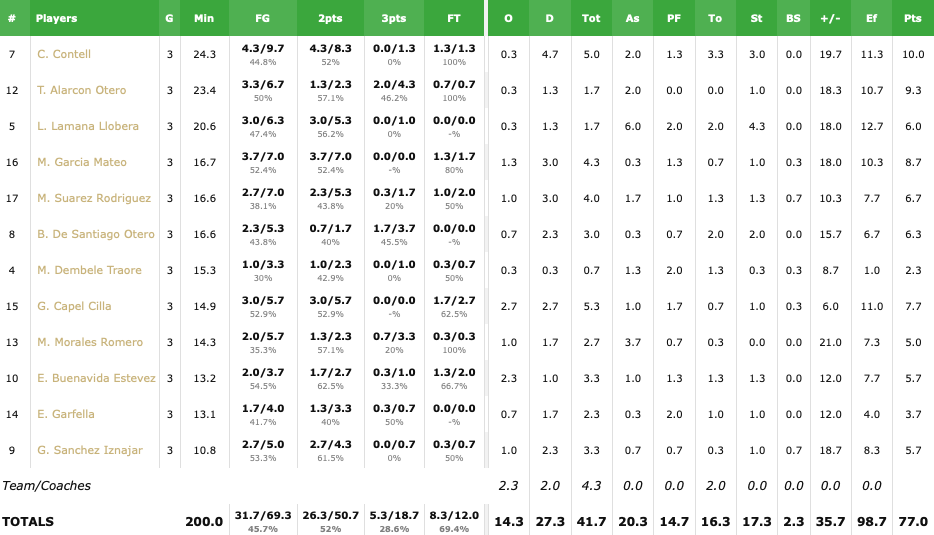Click L. Lamana Llobera player name
Image resolution: width=934 pixels, height=535 pixels.
click(x=88, y=126)
